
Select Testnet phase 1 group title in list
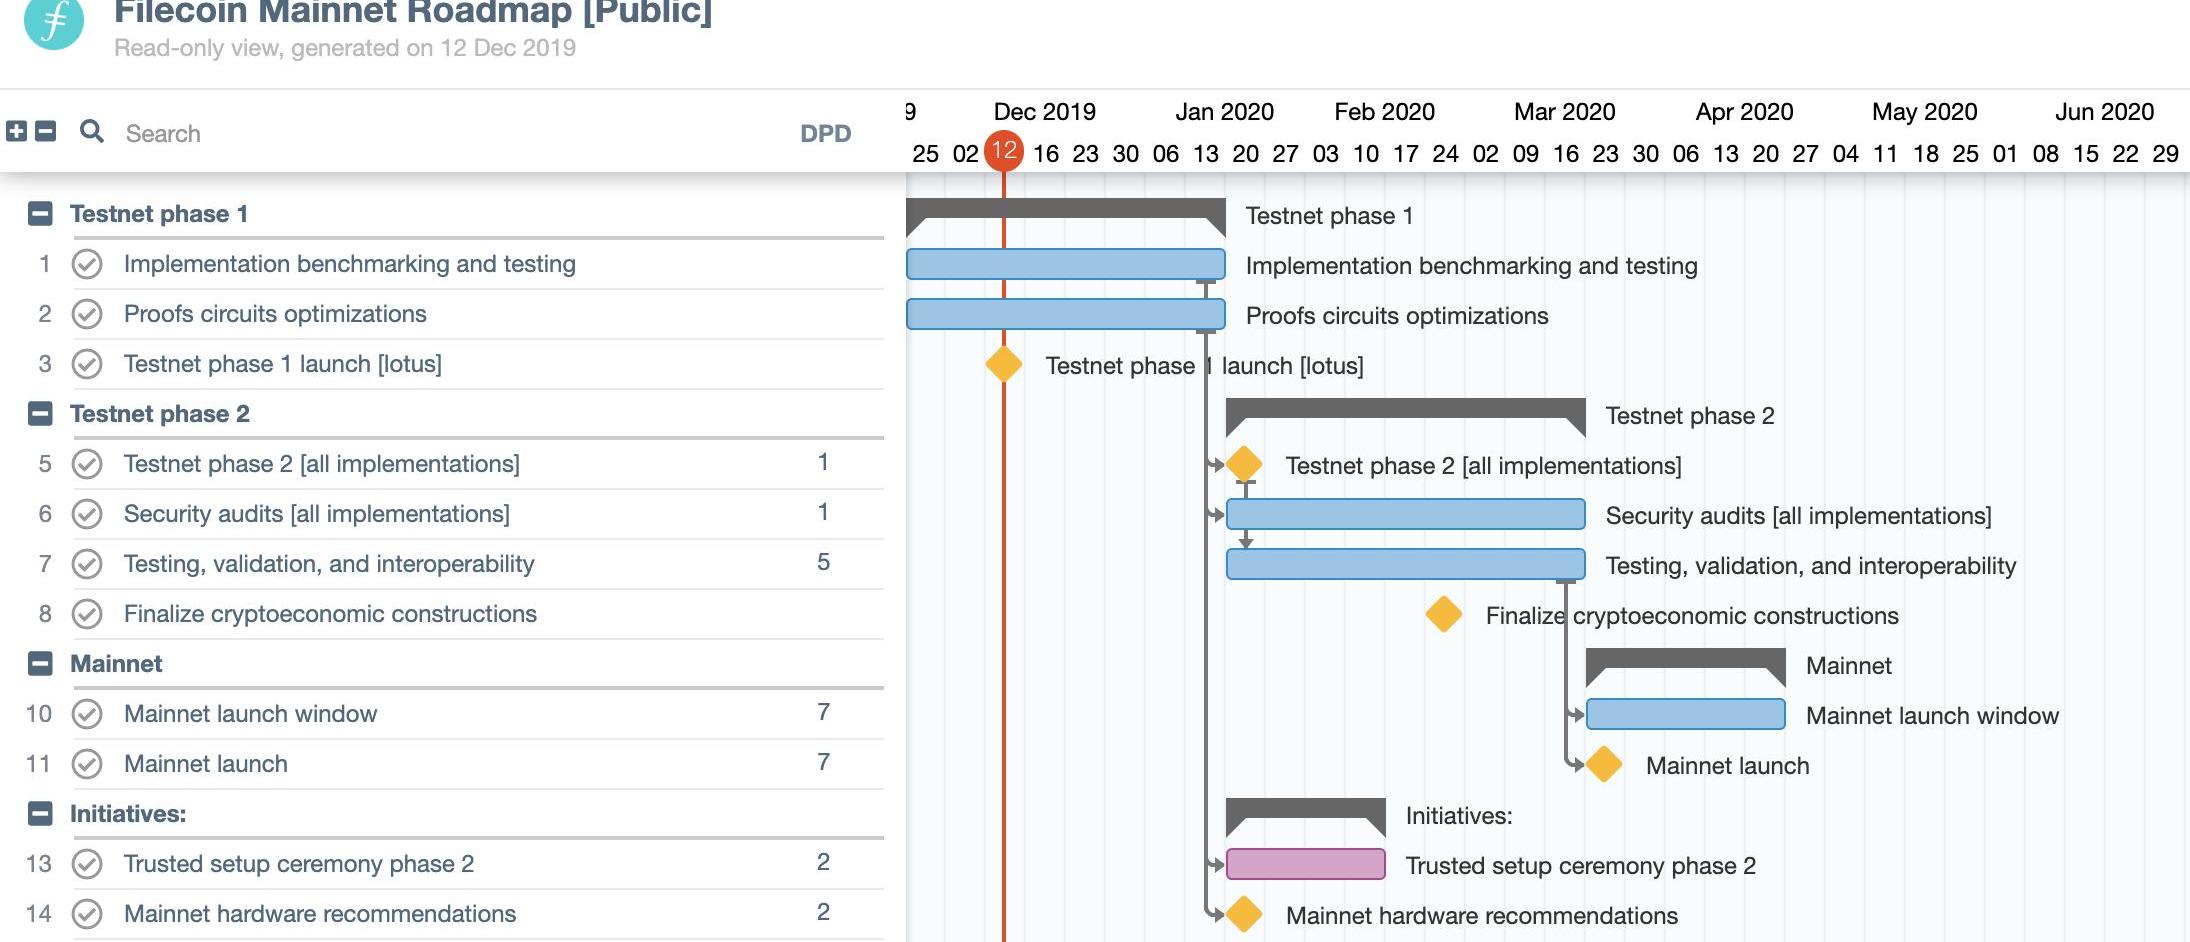pyautogui.click(x=159, y=214)
